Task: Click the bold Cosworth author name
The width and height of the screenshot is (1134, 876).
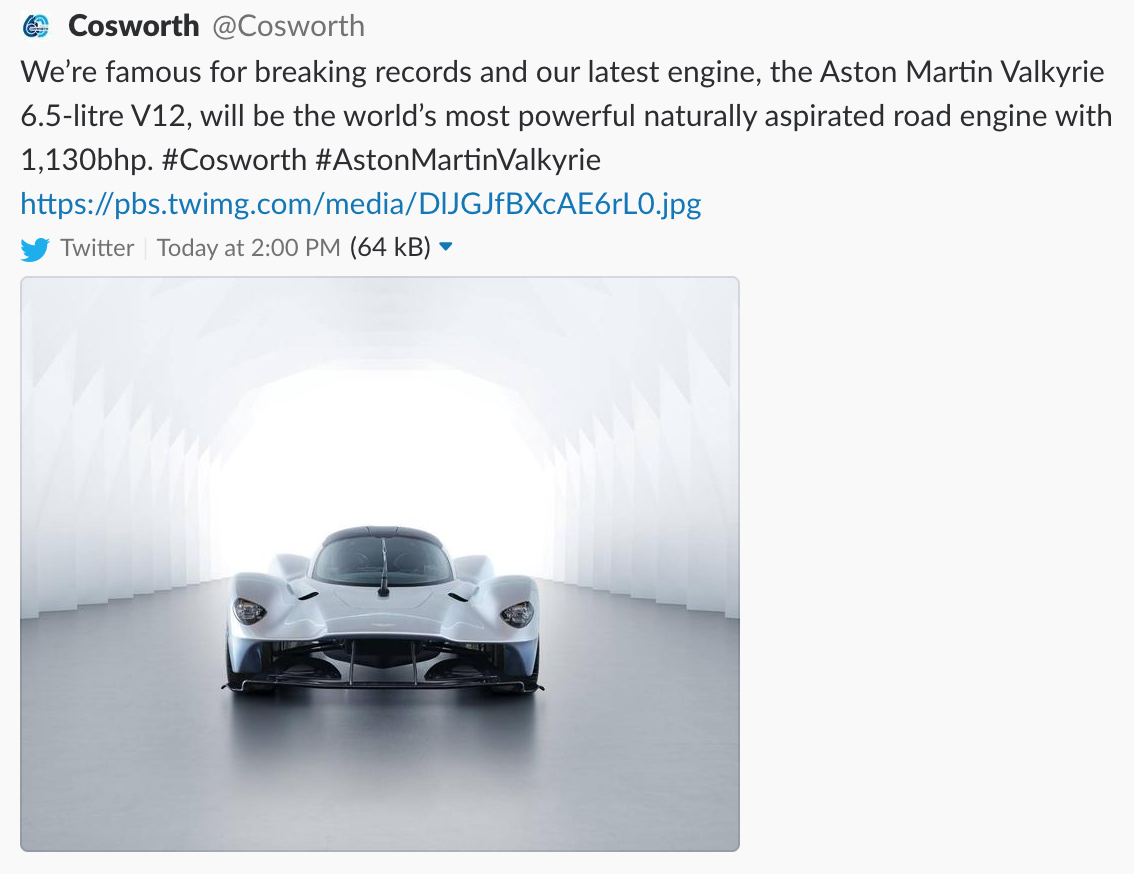Action: (x=134, y=26)
